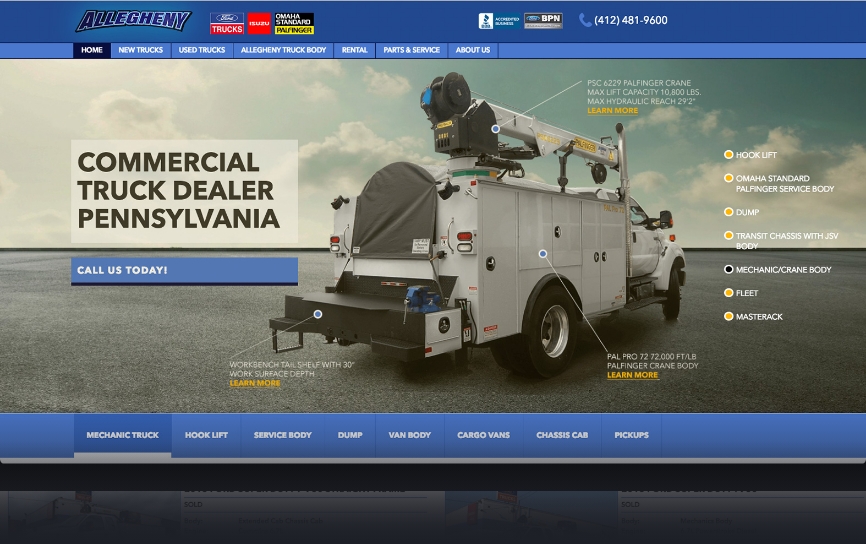Screen dimensions: 866x544
Task: Switch to the Chassis Cab tab
Action: click(562, 435)
